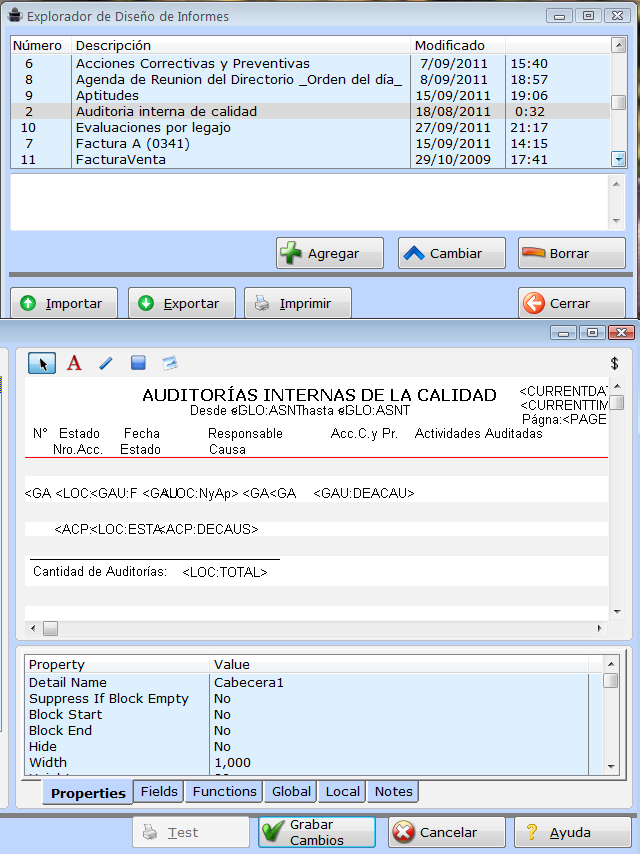Select the Acc.C.y Pr. header label

pyautogui.click(x=364, y=434)
